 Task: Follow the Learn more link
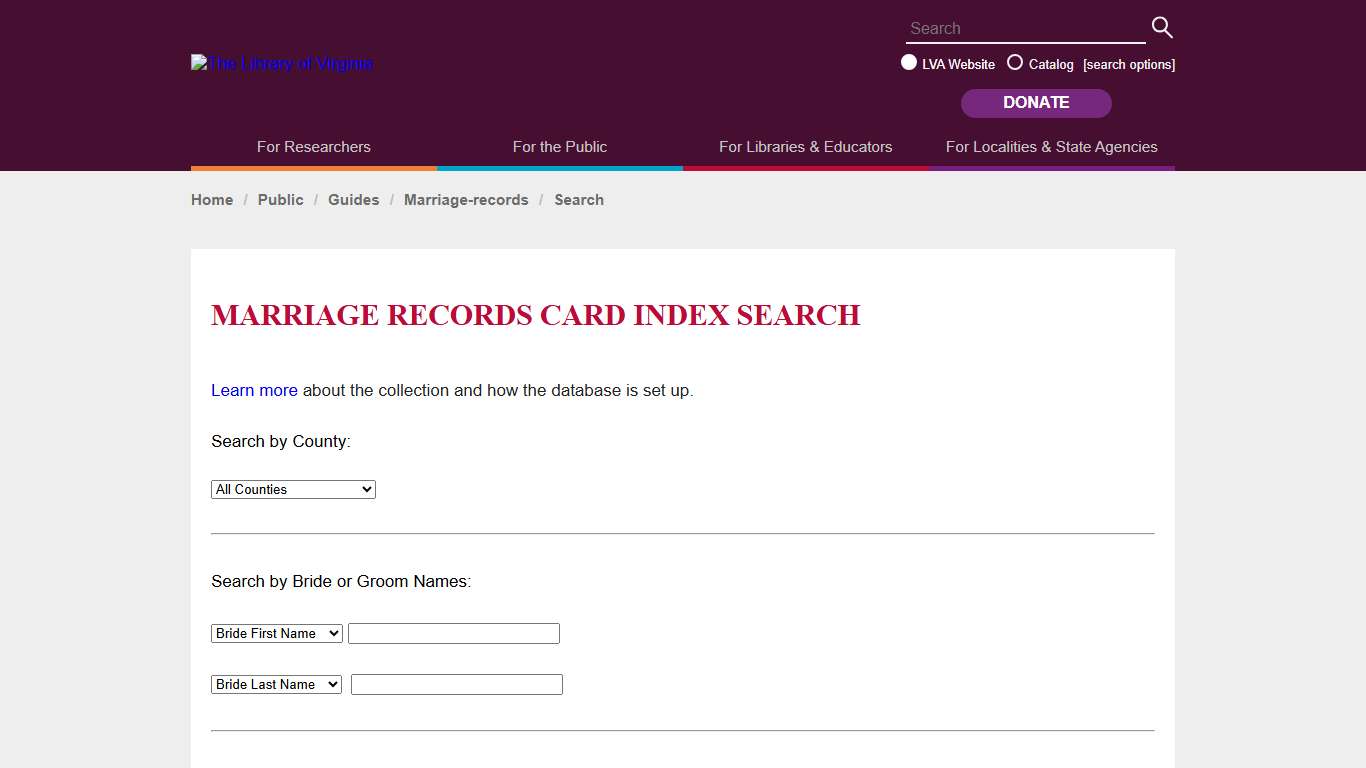pos(254,390)
